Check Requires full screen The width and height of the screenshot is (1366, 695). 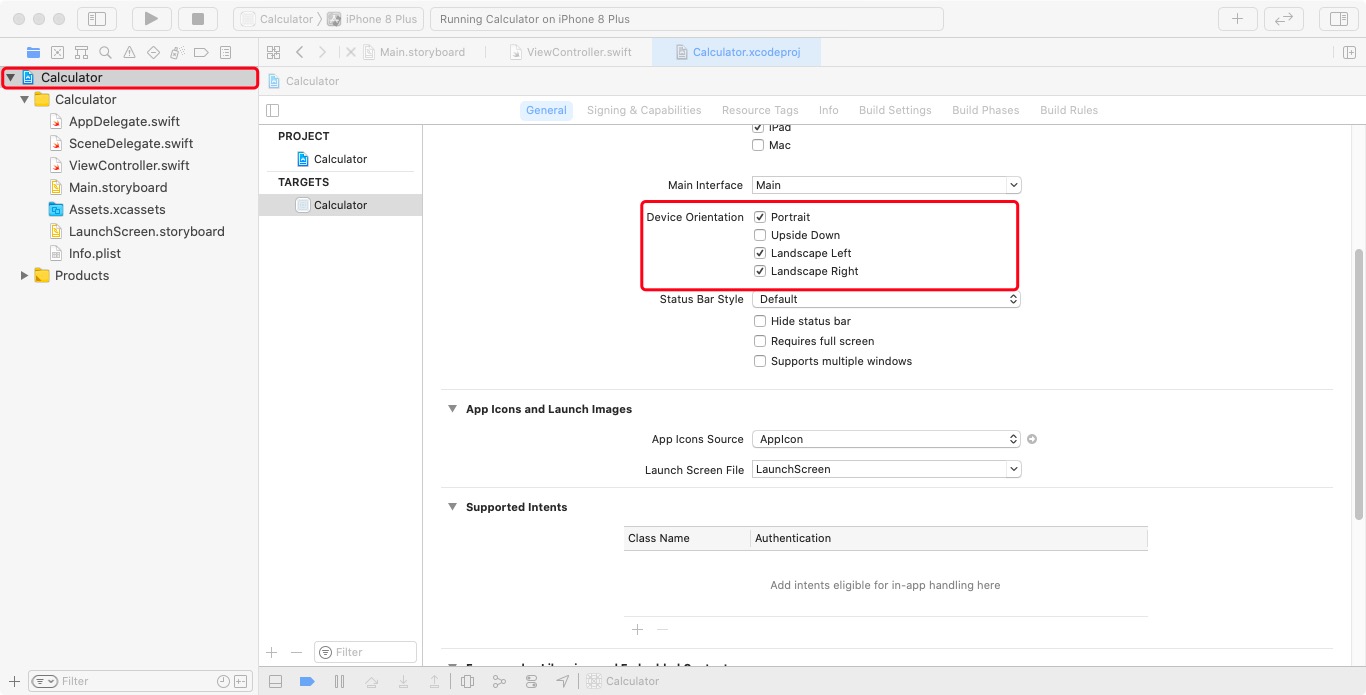(760, 341)
